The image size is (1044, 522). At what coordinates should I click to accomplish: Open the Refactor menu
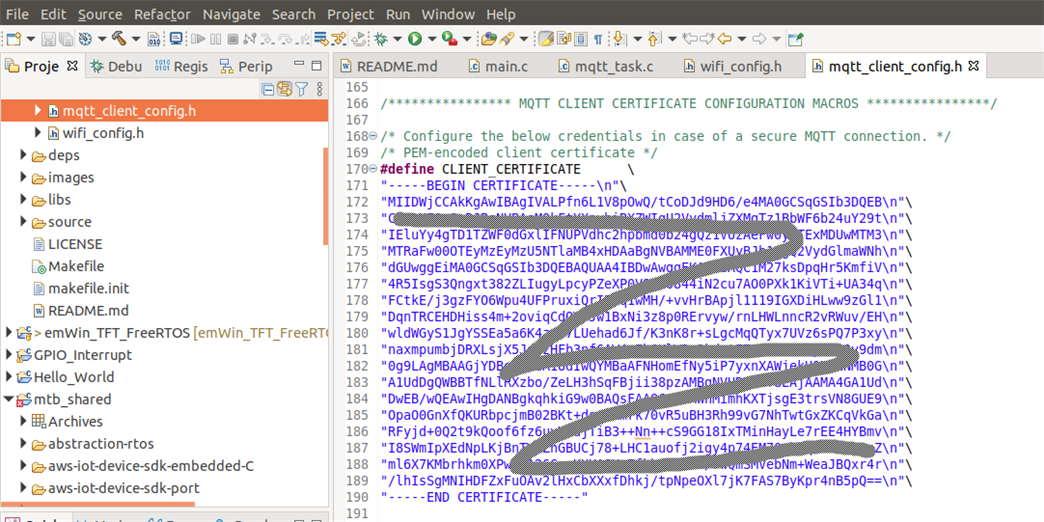(162, 14)
